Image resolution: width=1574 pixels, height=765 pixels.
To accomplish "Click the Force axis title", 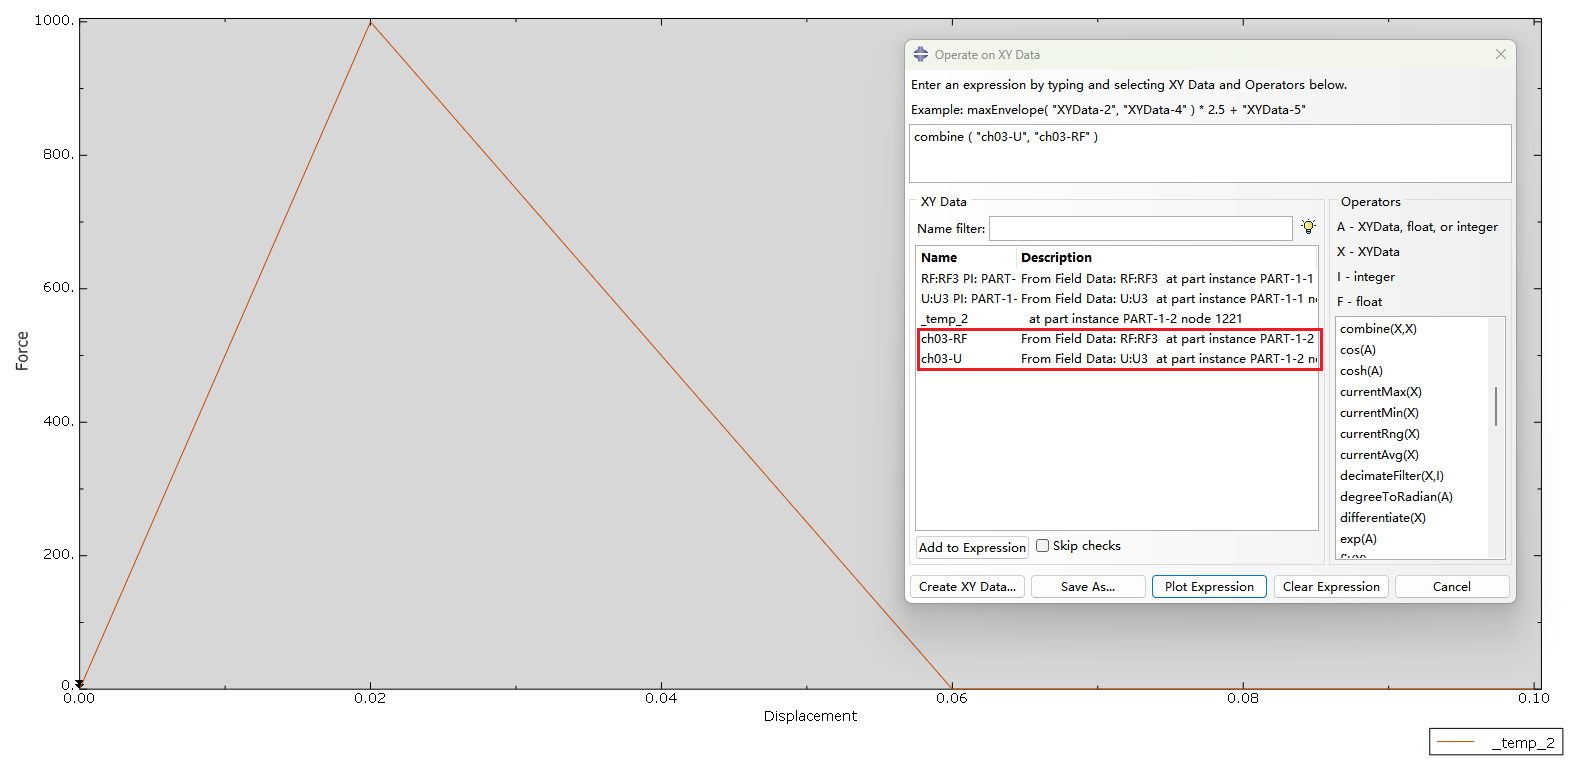I will [22, 351].
